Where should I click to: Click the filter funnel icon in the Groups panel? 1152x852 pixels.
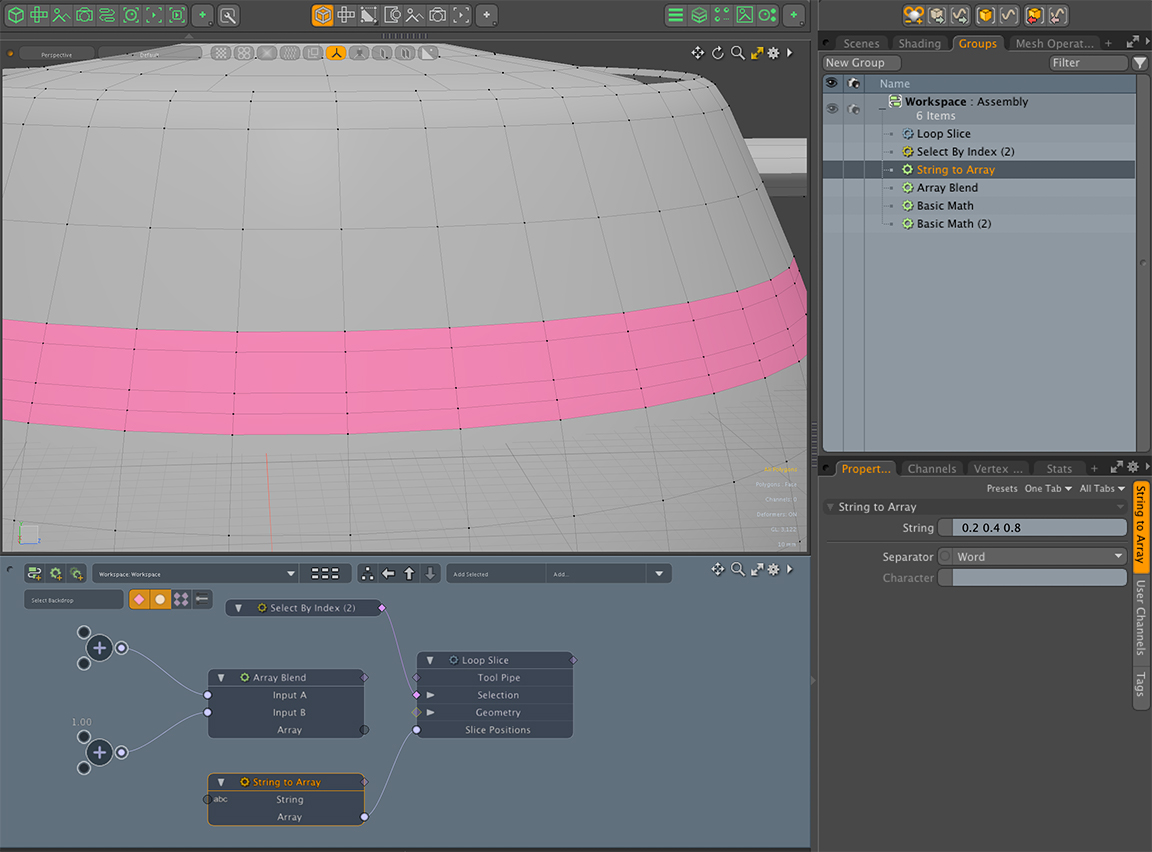(x=1140, y=63)
